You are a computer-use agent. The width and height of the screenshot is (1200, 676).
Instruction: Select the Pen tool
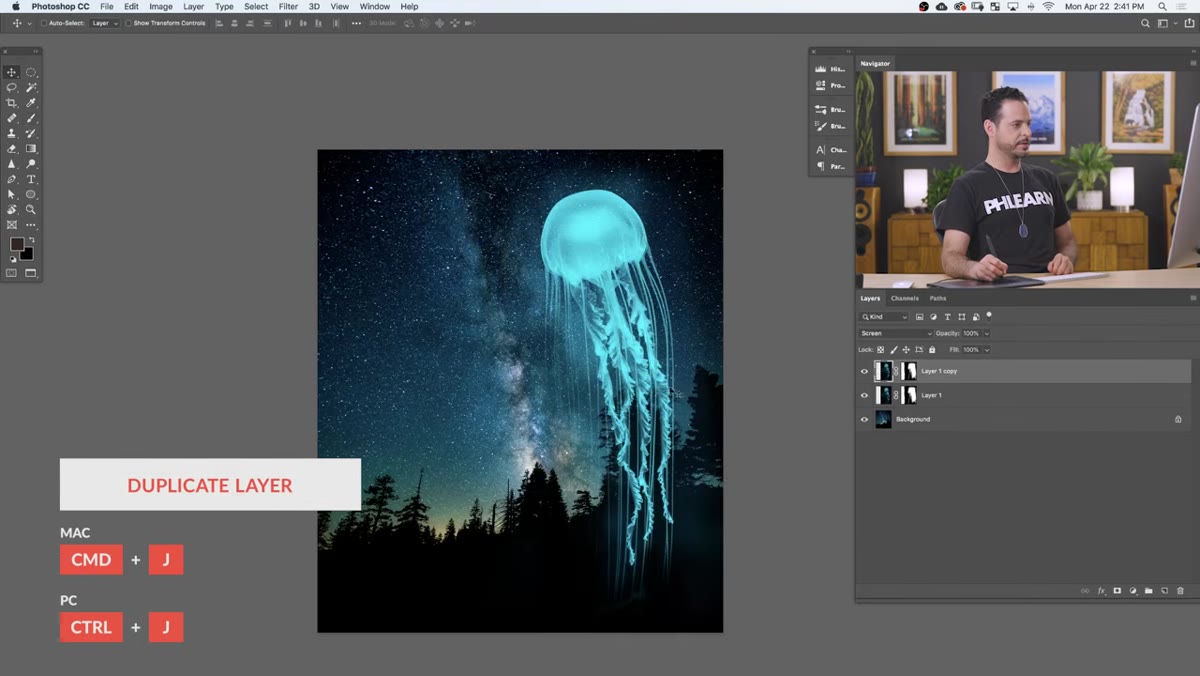coord(12,179)
